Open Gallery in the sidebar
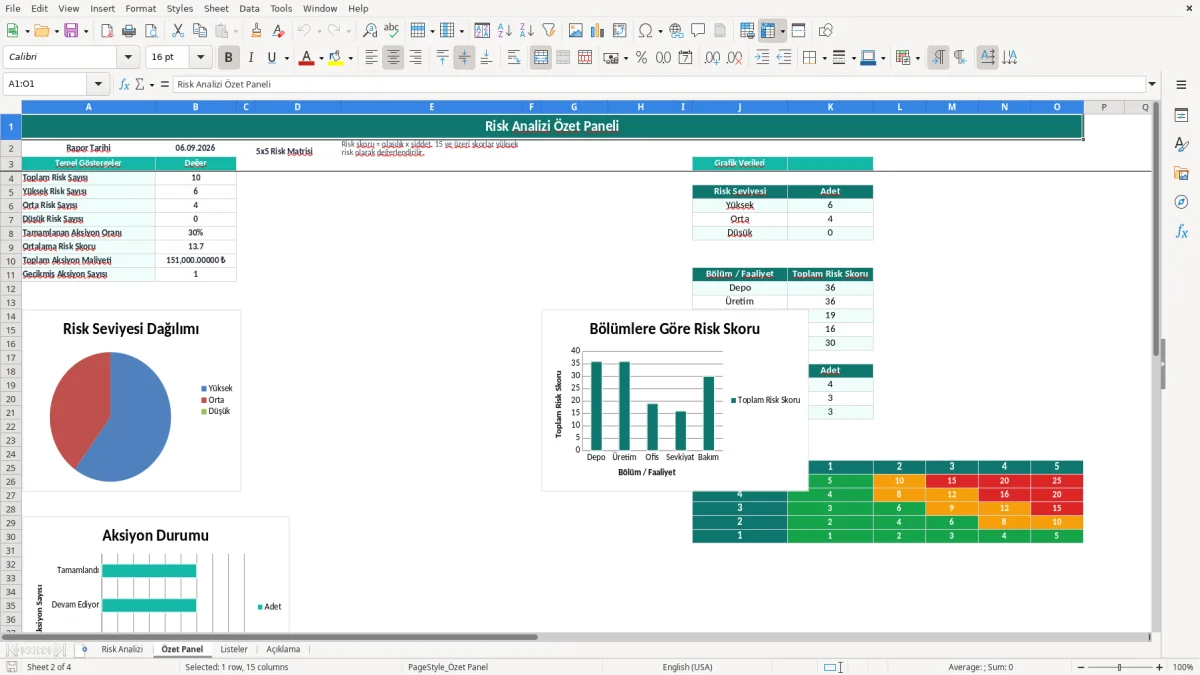The height and width of the screenshot is (675, 1200). (1181, 173)
